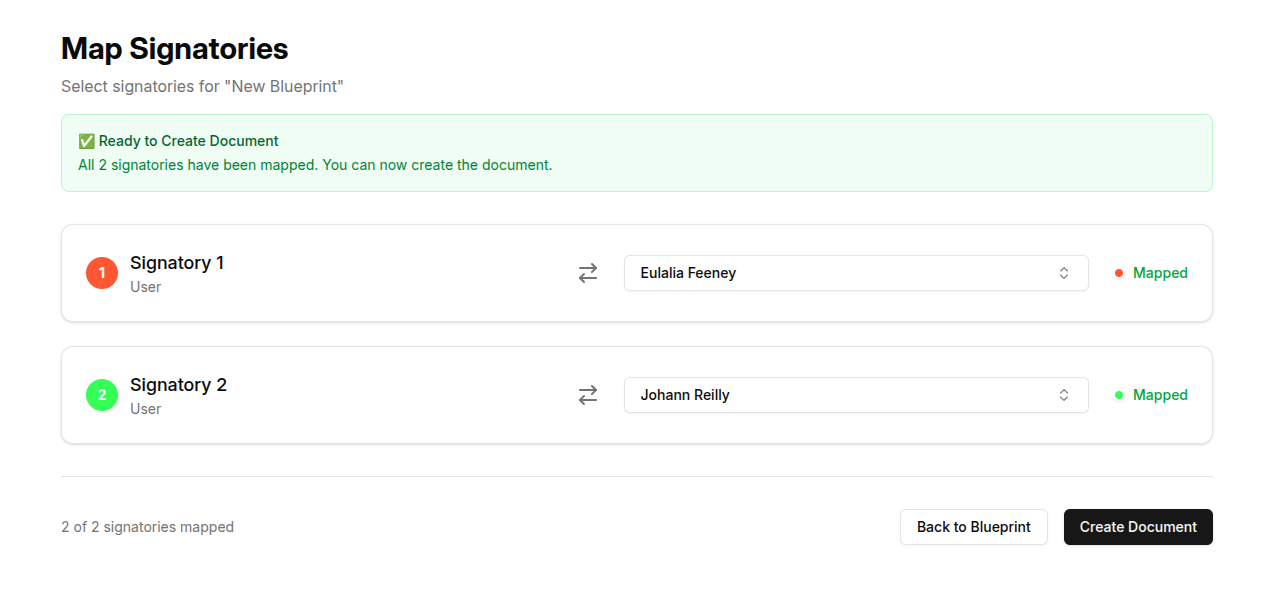Click the Ready to Create Document banner
This screenshot has height=601, width=1283.
(636, 152)
